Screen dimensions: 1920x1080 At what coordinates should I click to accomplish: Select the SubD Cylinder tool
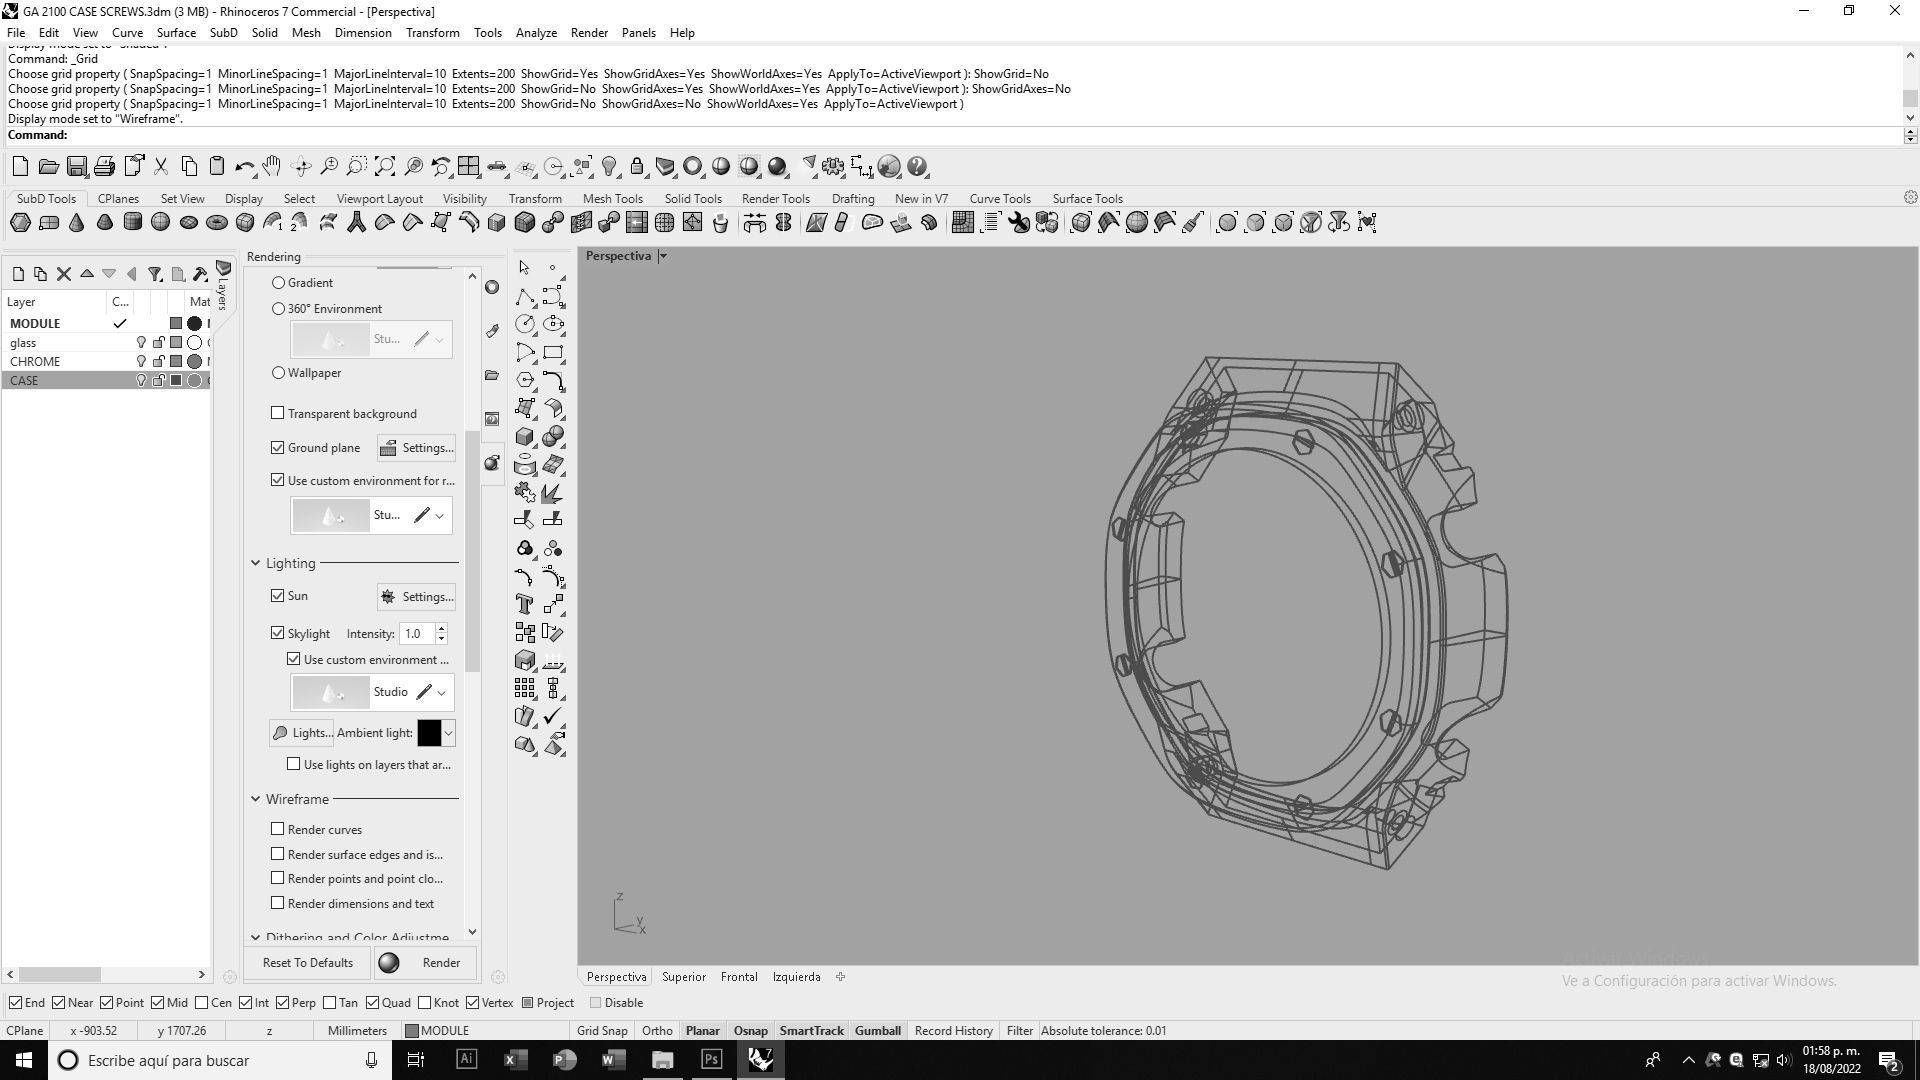click(x=132, y=223)
